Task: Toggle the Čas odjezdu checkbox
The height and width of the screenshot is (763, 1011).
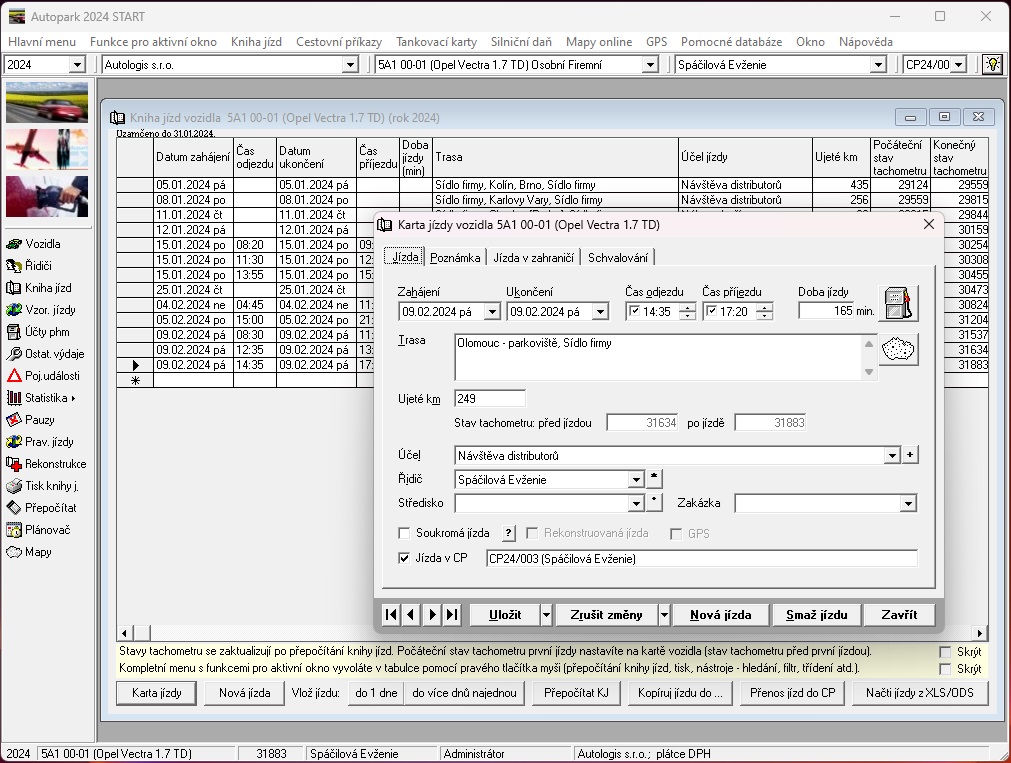Action: [634, 312]
